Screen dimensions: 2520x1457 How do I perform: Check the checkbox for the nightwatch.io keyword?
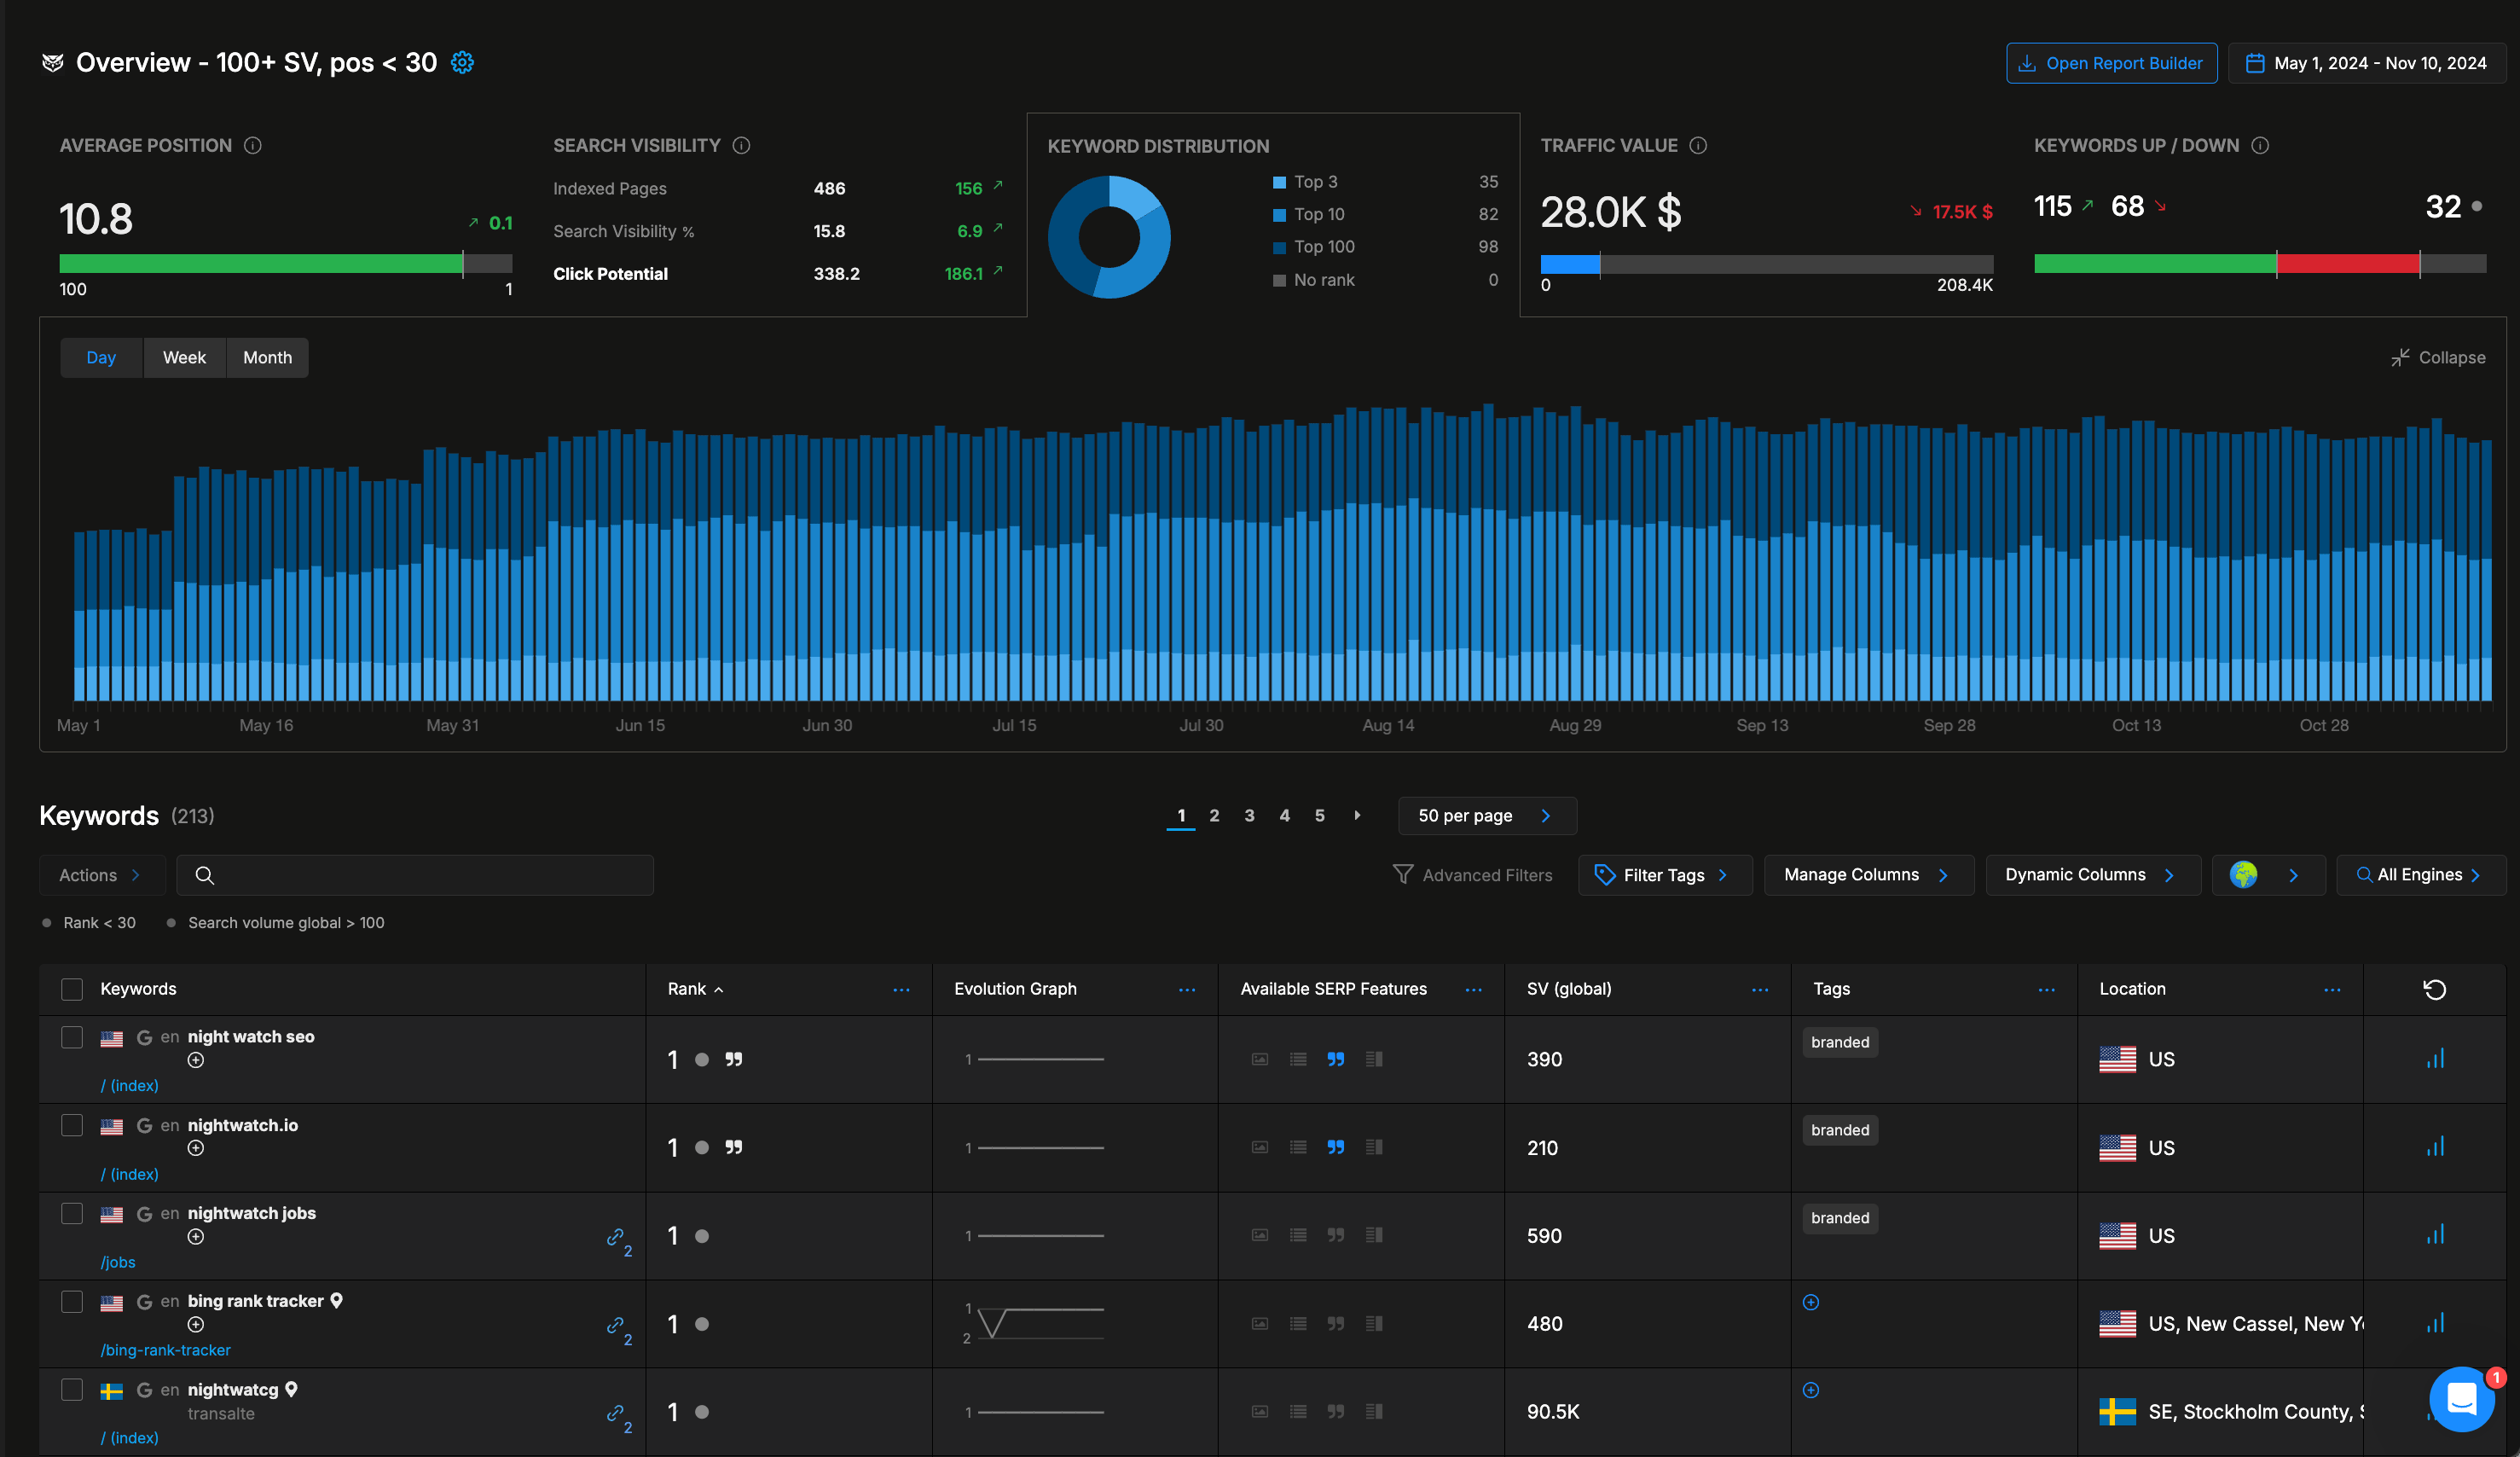[x=72, y=1125]
